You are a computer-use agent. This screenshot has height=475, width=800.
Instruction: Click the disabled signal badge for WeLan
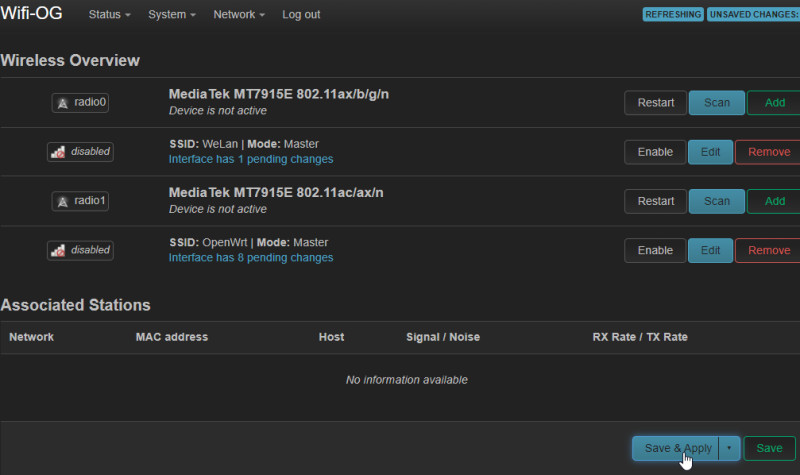click(80, 152)
